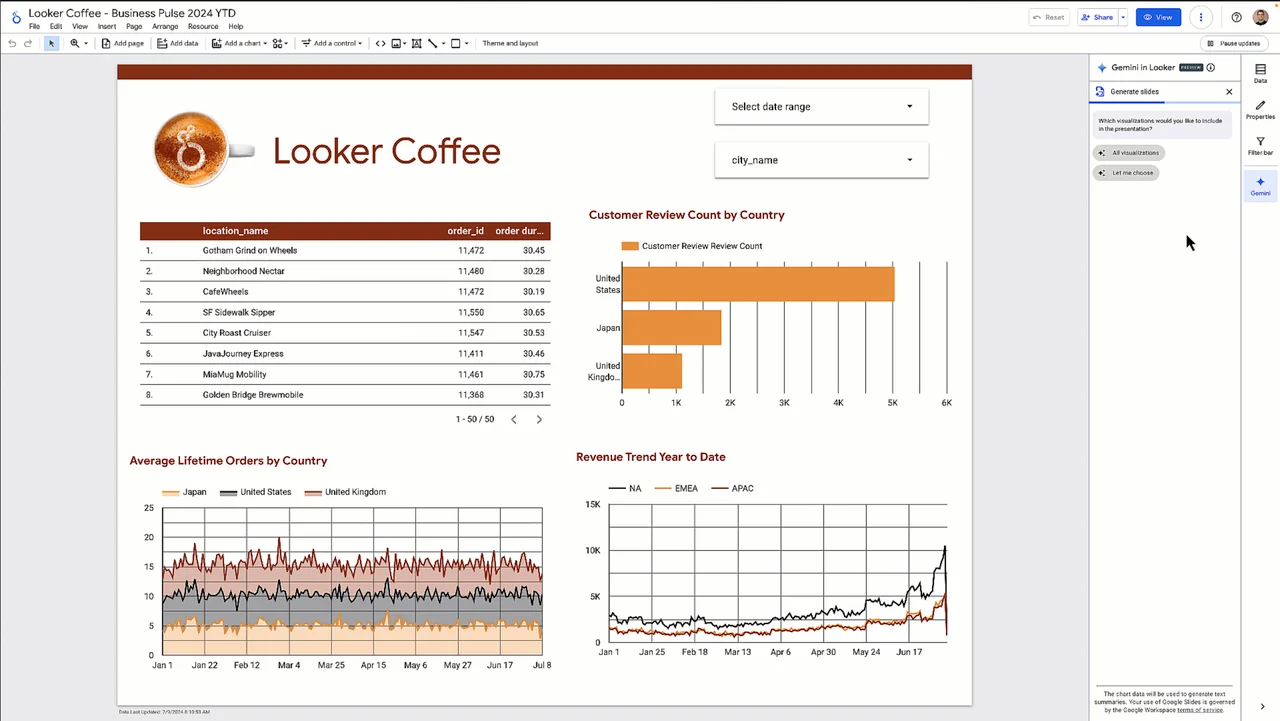Select the shape rectangle tool
Viewport: 1280px width, 721px height.
(456, 44)
